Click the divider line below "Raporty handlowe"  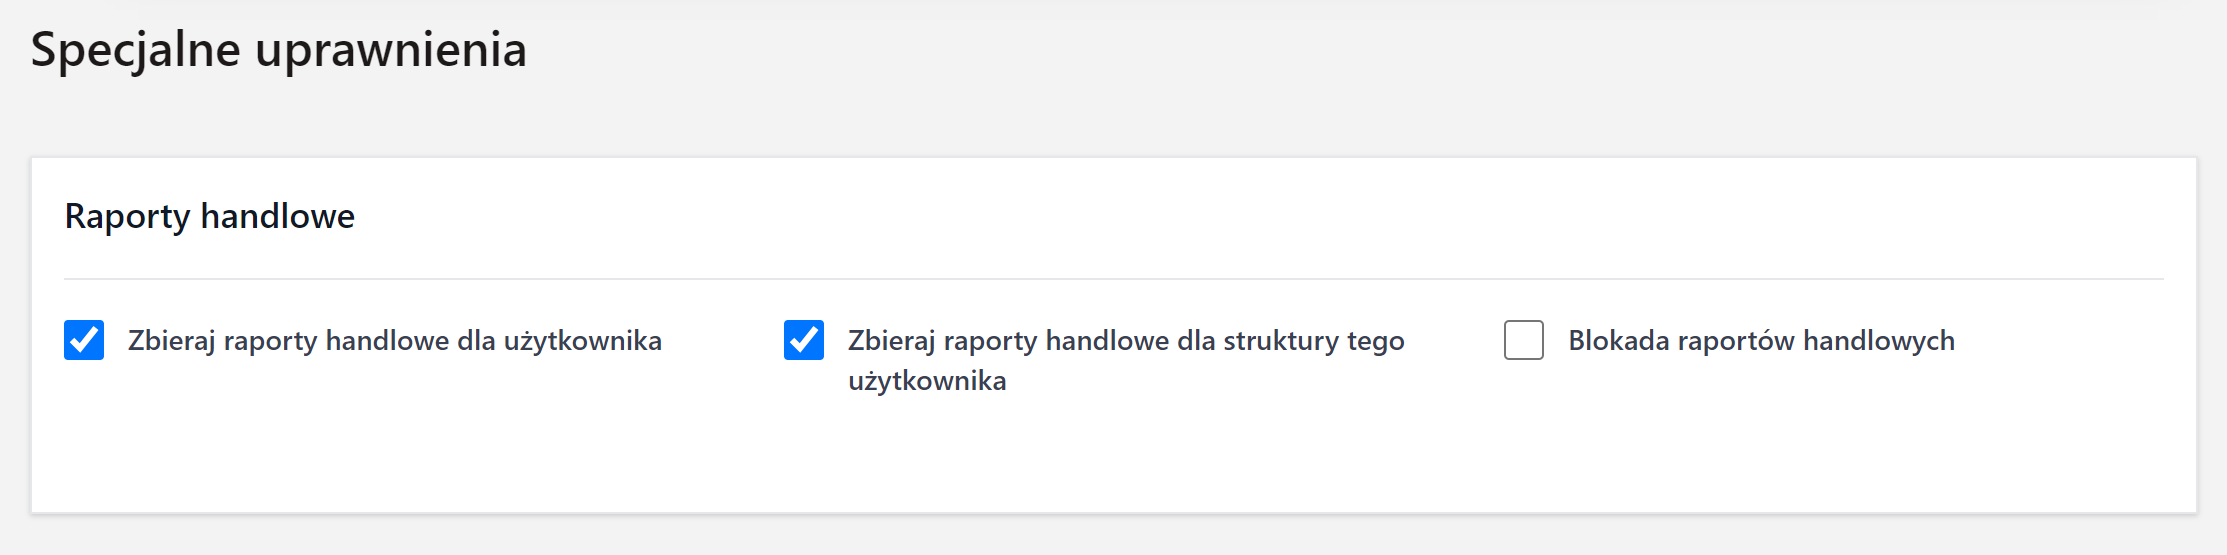[x=1113, y=279]
